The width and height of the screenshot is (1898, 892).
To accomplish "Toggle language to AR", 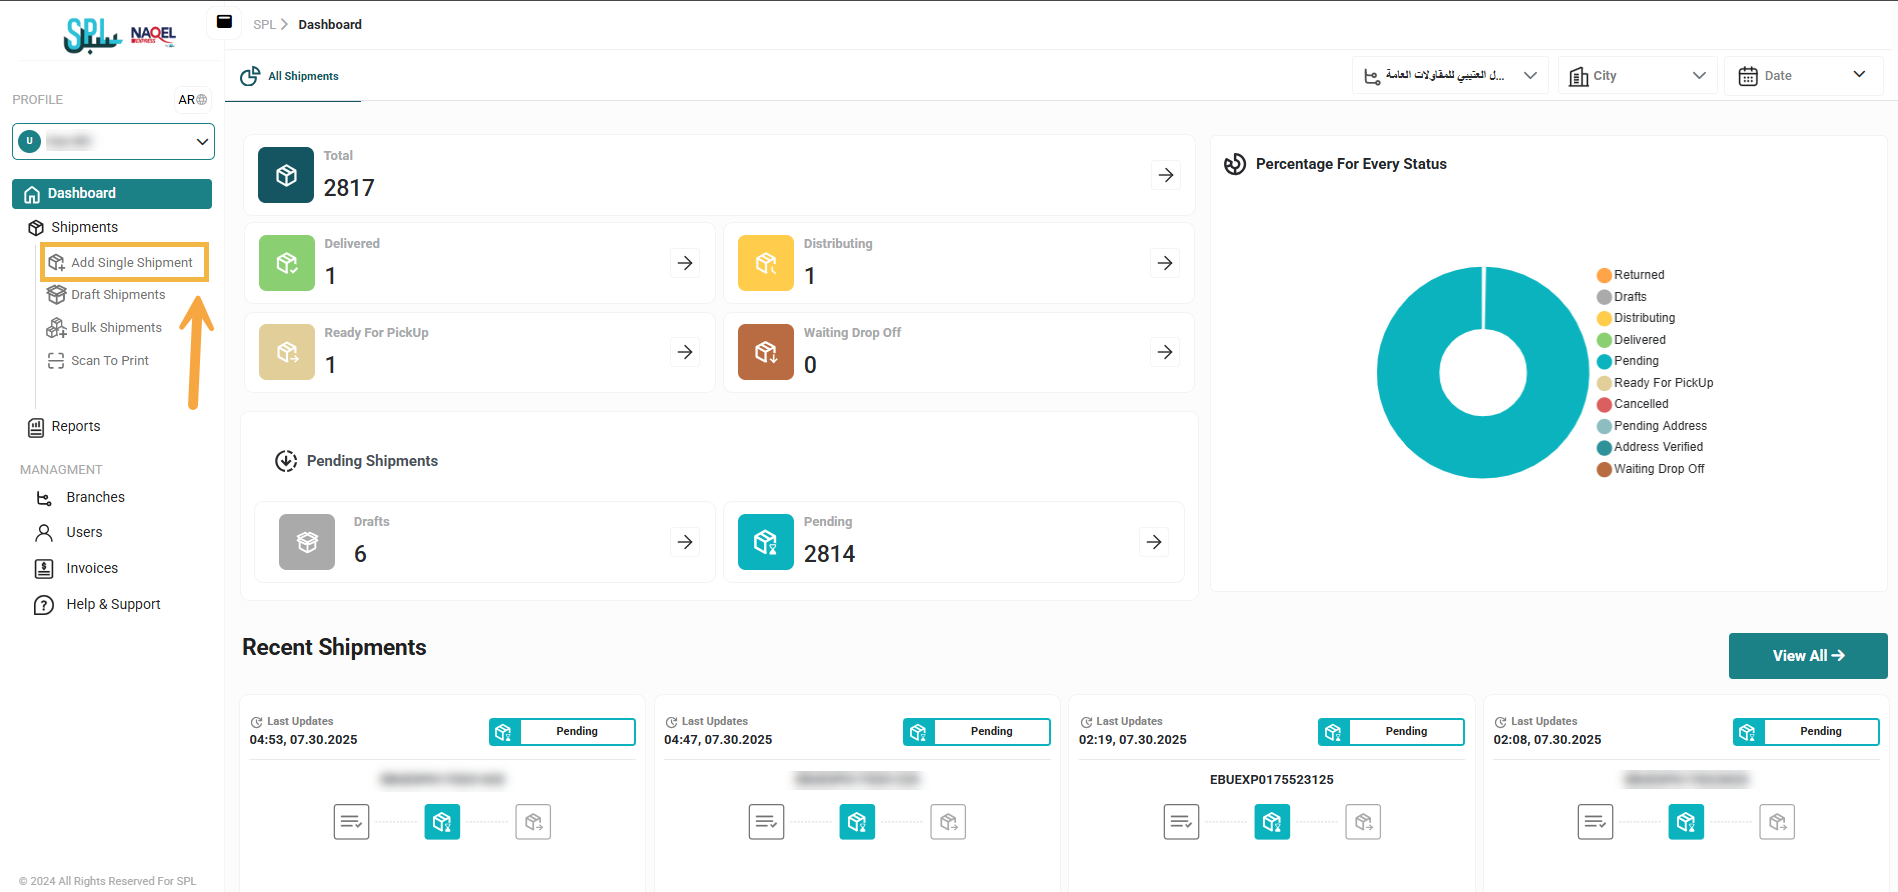I will pyautogui.click(x=192, y=100).
